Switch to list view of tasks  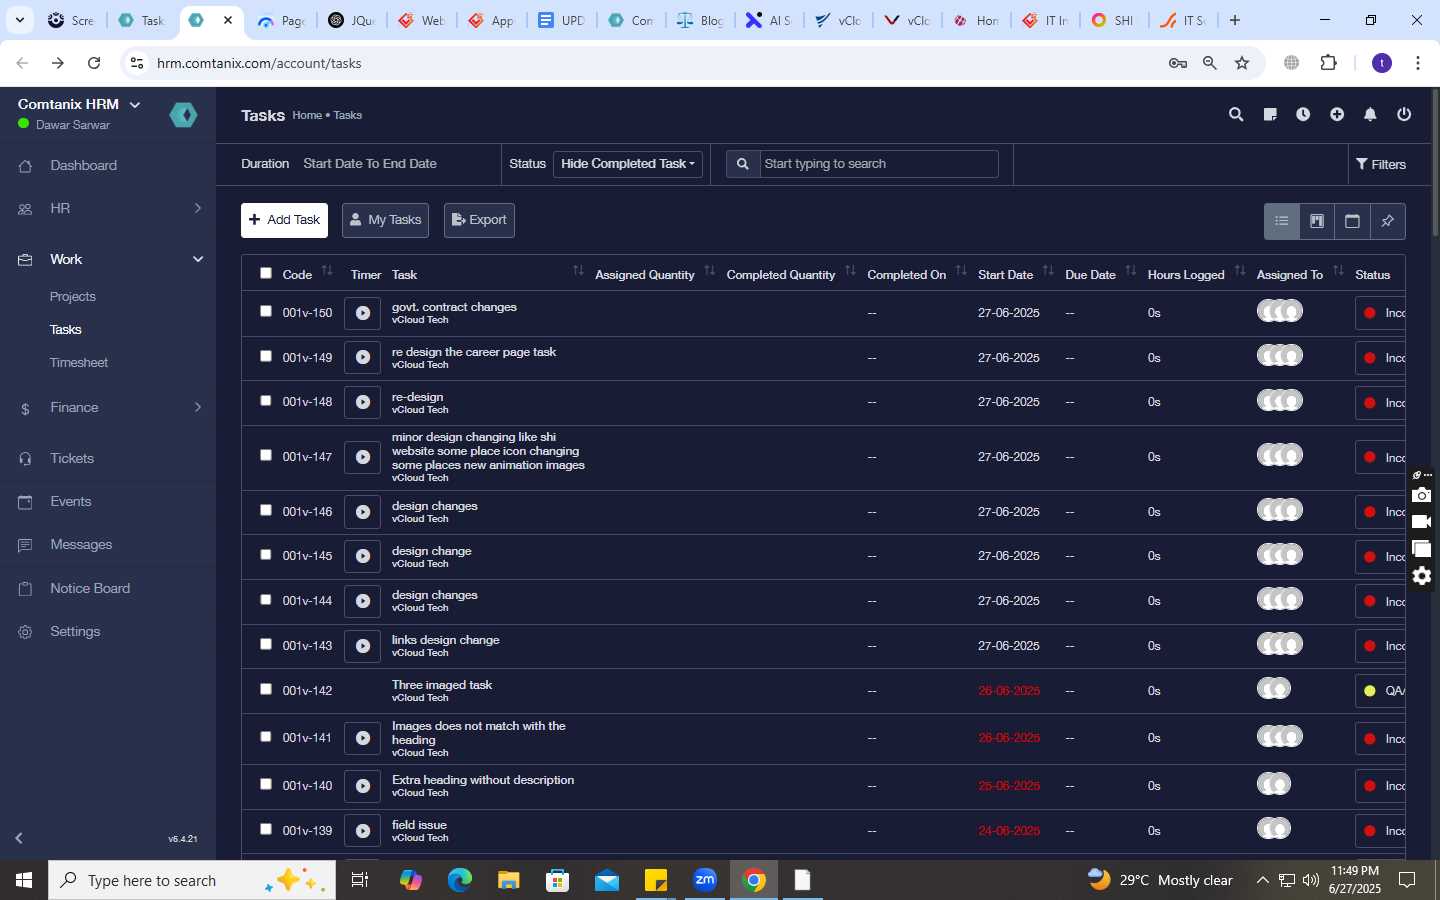[x=1281, y=221]
